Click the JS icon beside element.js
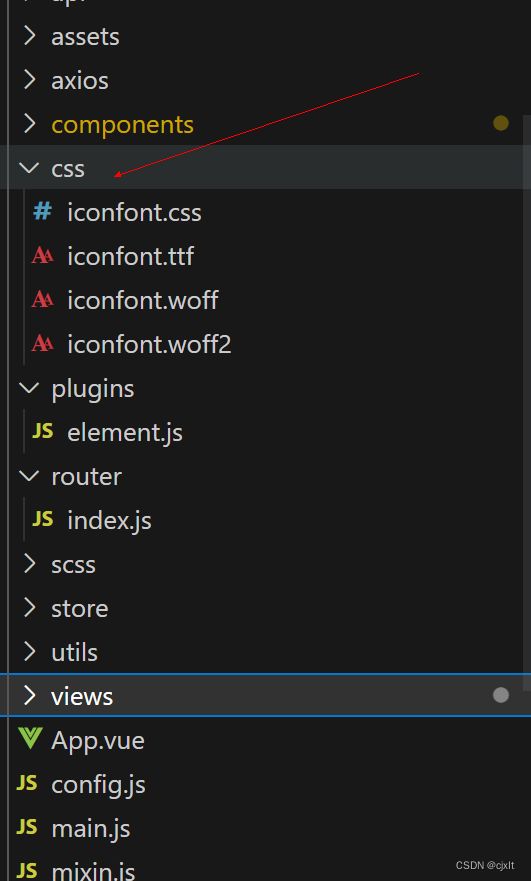Screen dimensions: 531x881 point(42,432)
